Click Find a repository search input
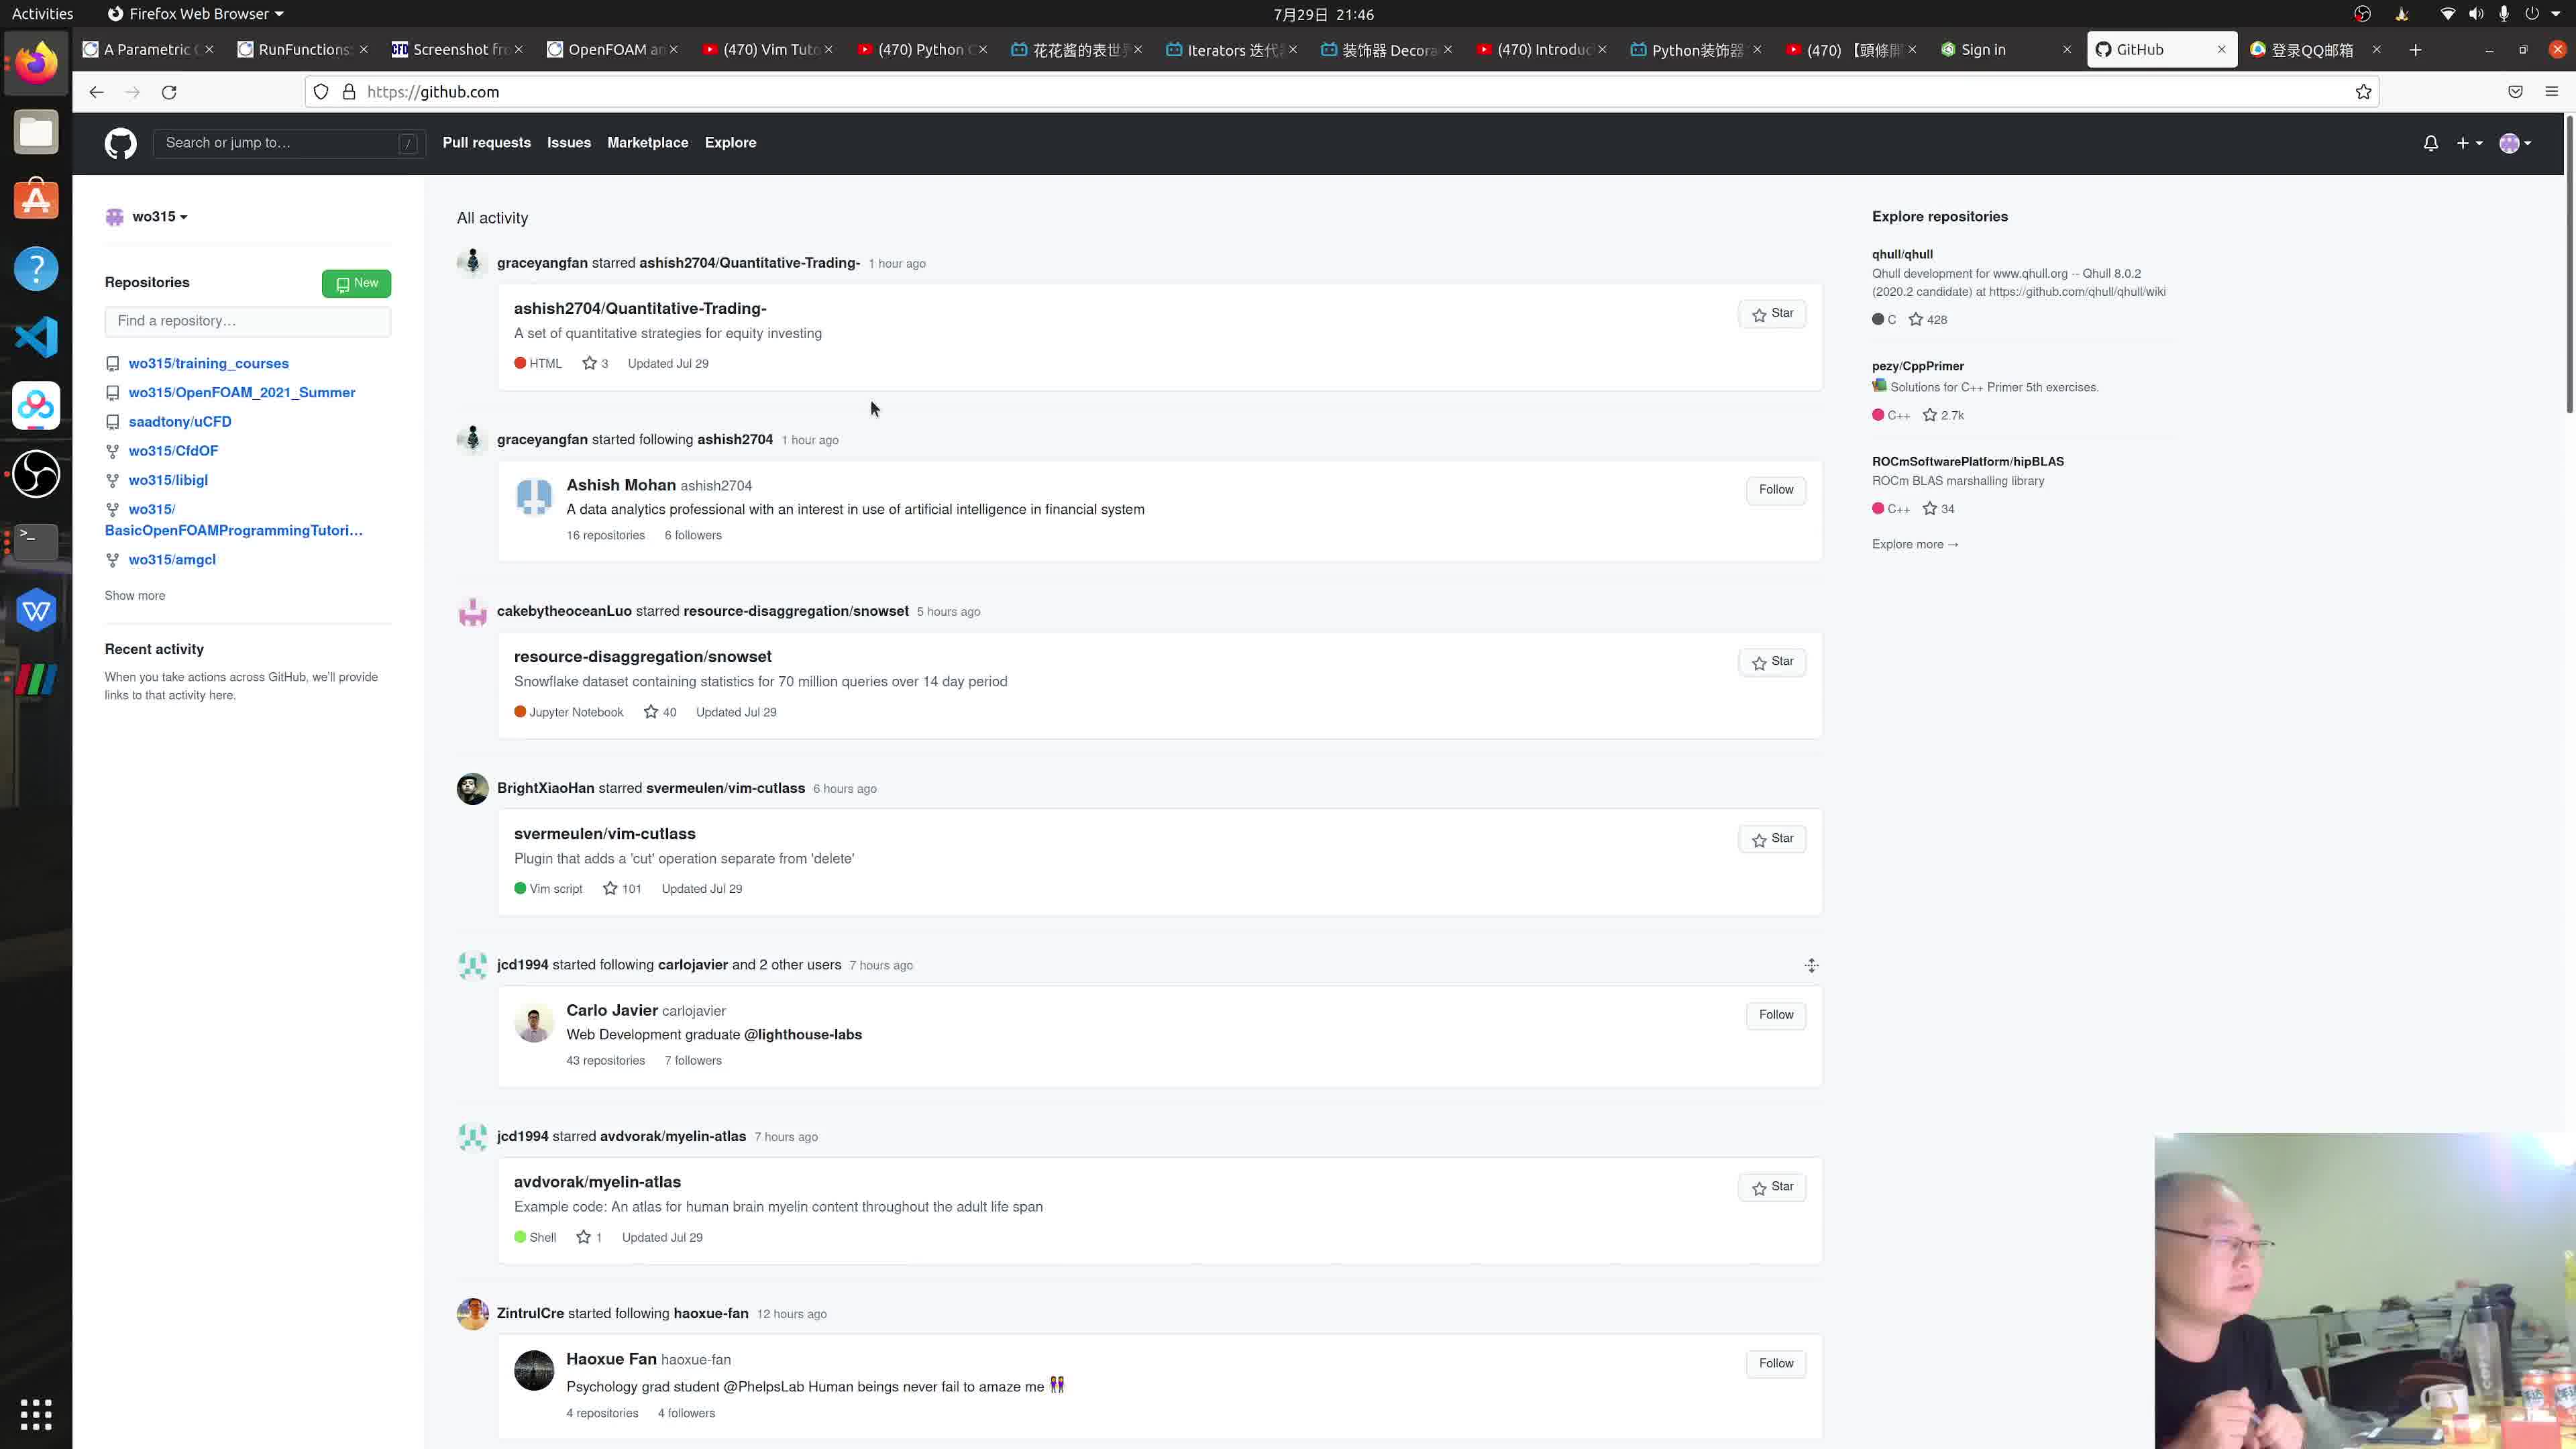 coord(246,320)
